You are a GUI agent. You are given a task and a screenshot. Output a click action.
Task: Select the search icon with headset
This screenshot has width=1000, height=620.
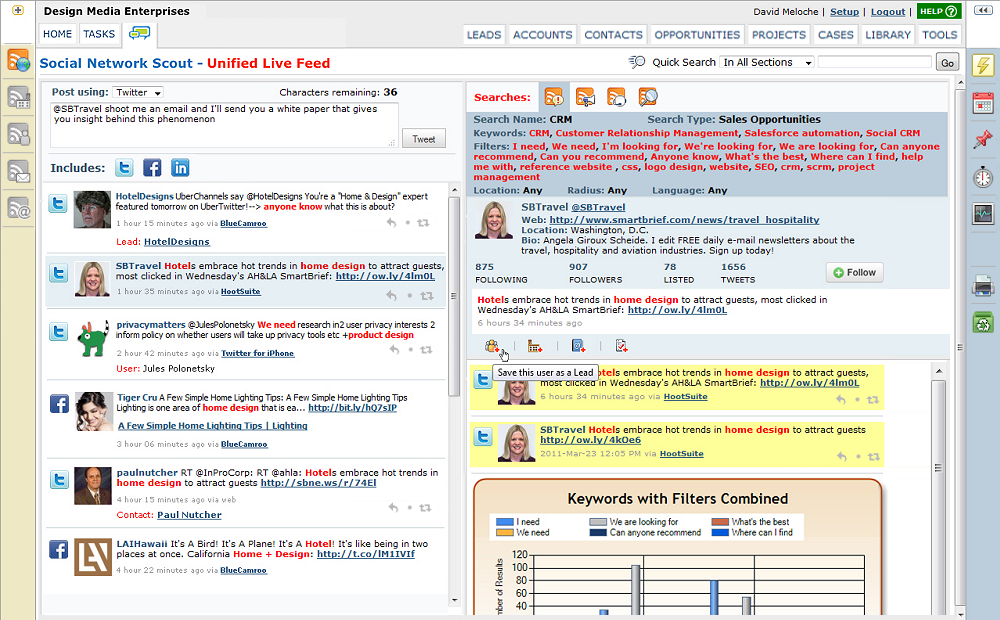pos(616,97)
